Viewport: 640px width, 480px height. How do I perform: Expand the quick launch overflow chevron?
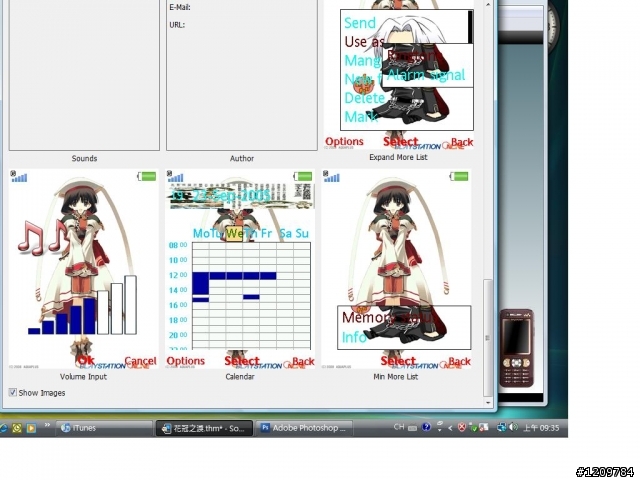[x=47, y=425]
